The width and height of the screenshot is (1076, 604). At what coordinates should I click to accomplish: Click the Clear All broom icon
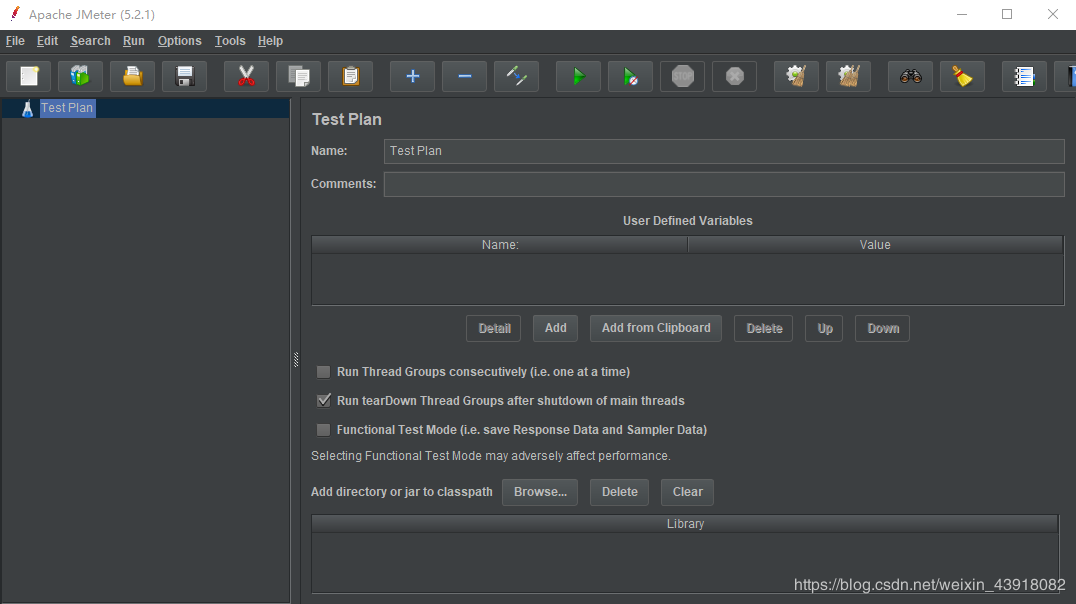click(x=962, y=76)
